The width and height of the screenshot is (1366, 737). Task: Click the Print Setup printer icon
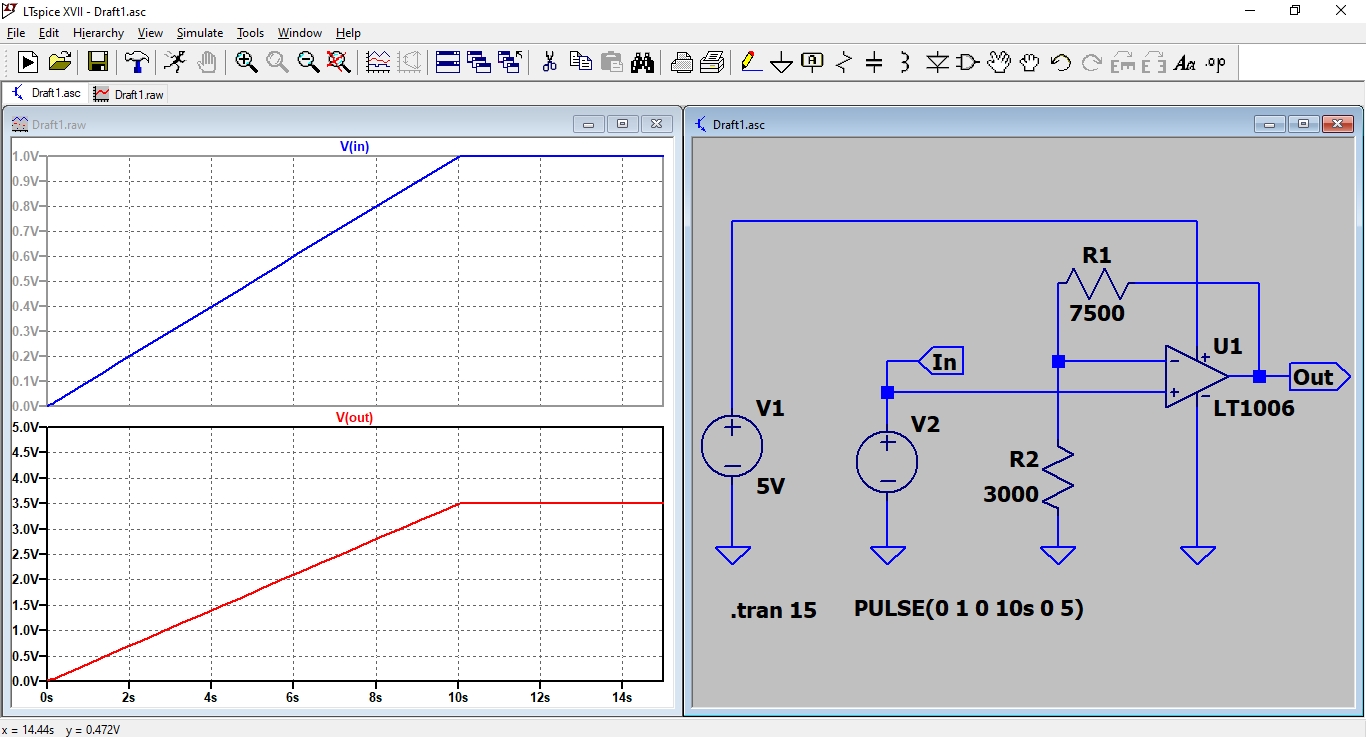[x=682, y=62]
